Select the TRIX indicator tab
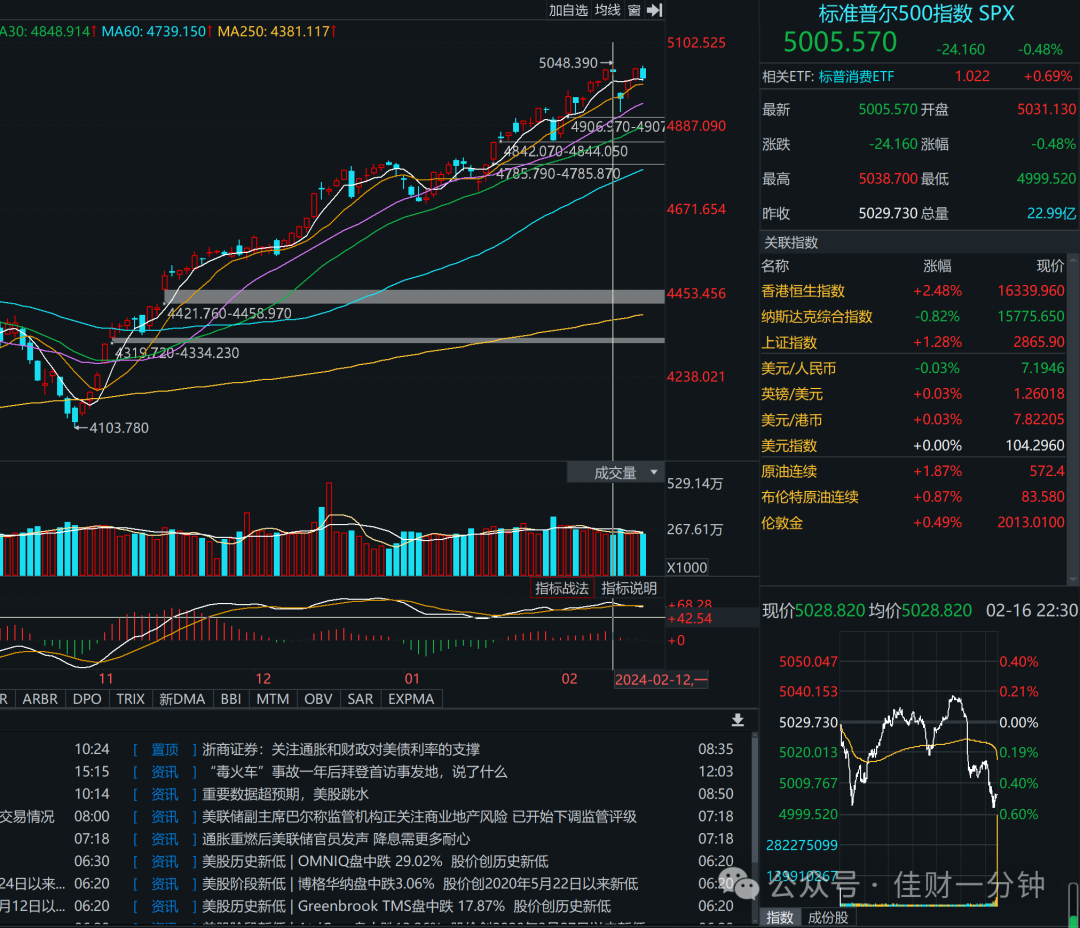Viewport: 1080px width, 928px height. click(x=130, y=699)
